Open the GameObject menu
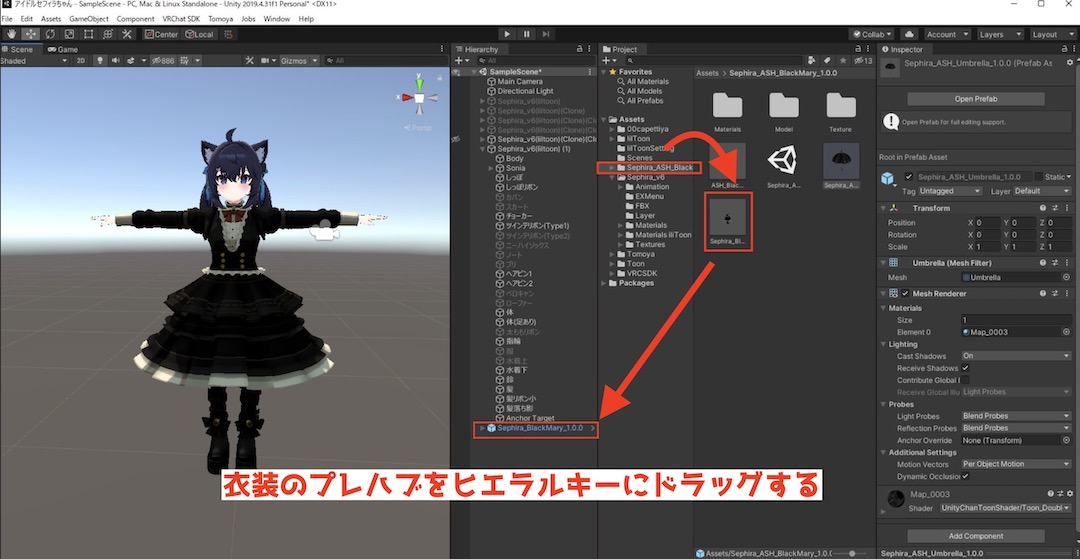The width and height of the screenshot is (1080, 559). click(90, 19)
